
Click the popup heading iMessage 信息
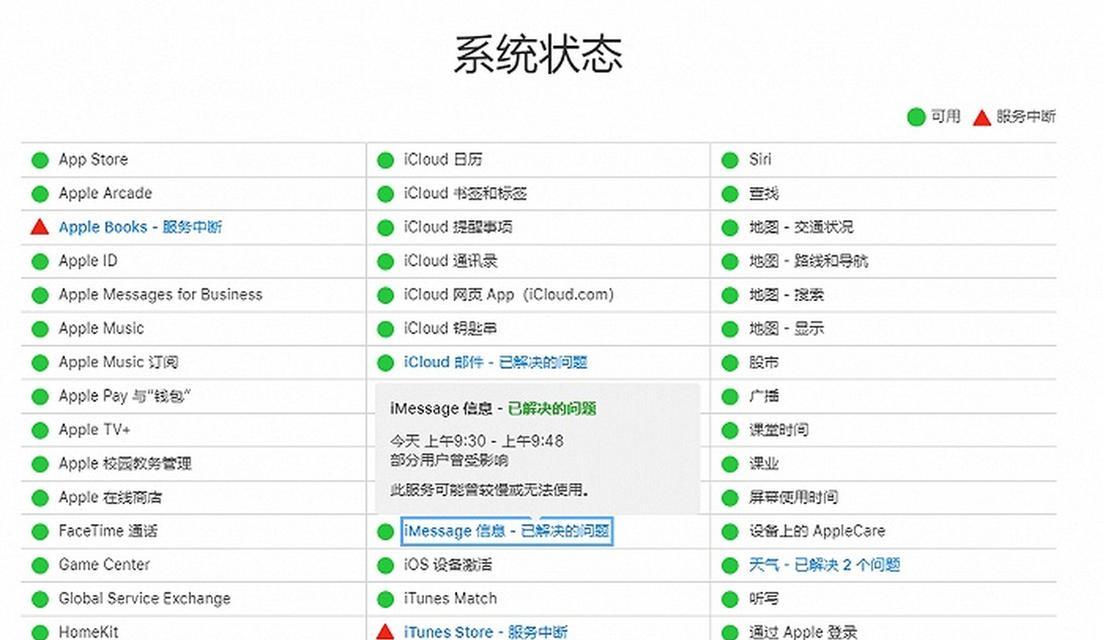[440, 409]
